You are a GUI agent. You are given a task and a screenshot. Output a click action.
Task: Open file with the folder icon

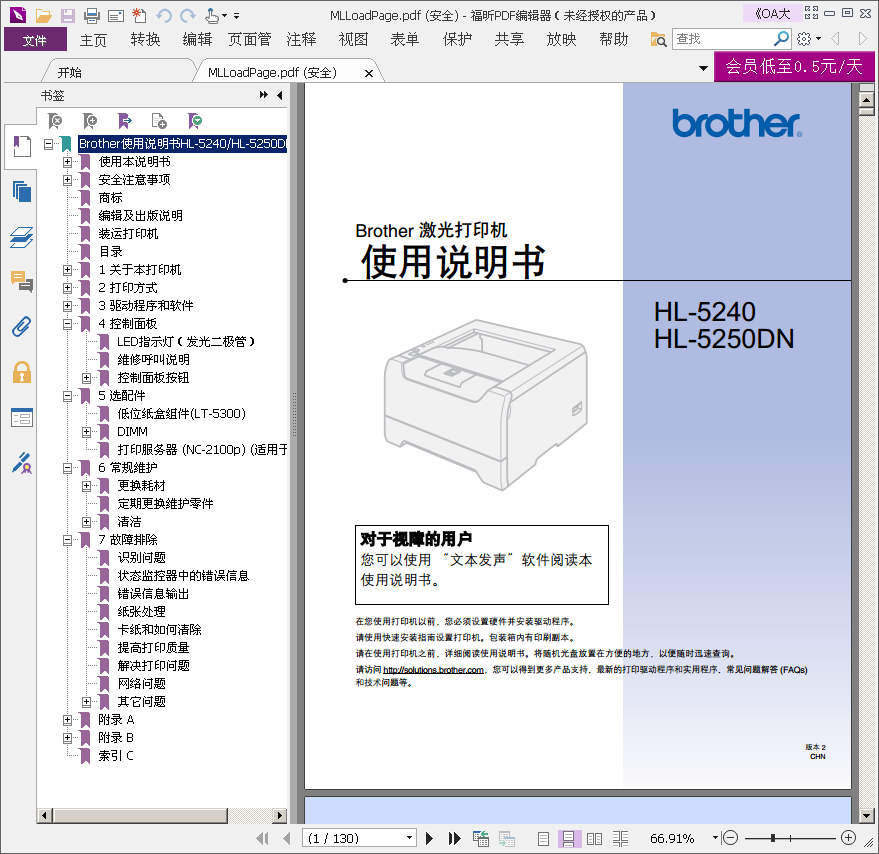click(x=43, y=16)
